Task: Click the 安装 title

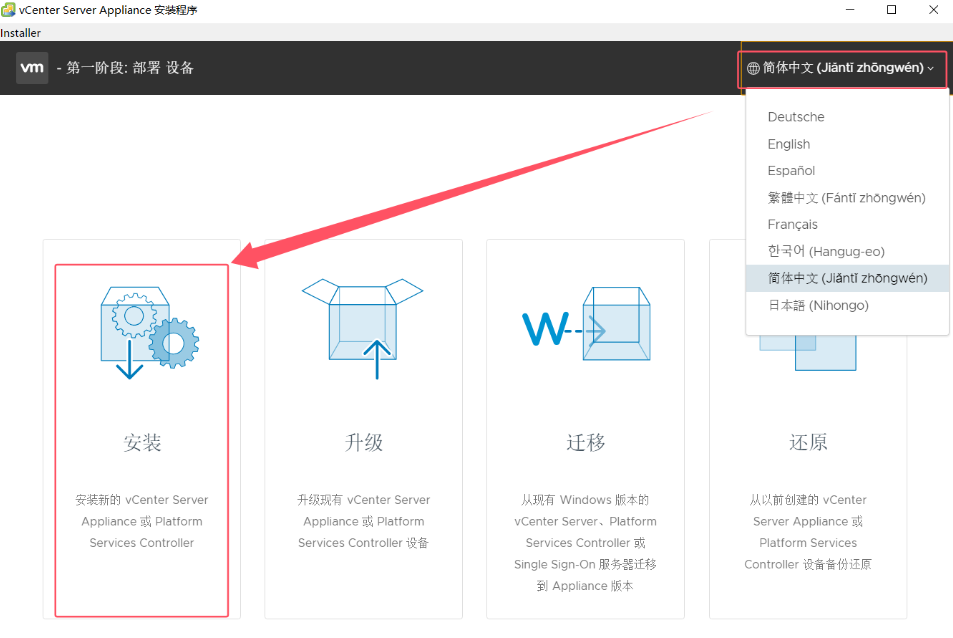Action: [x=142, y=442]
